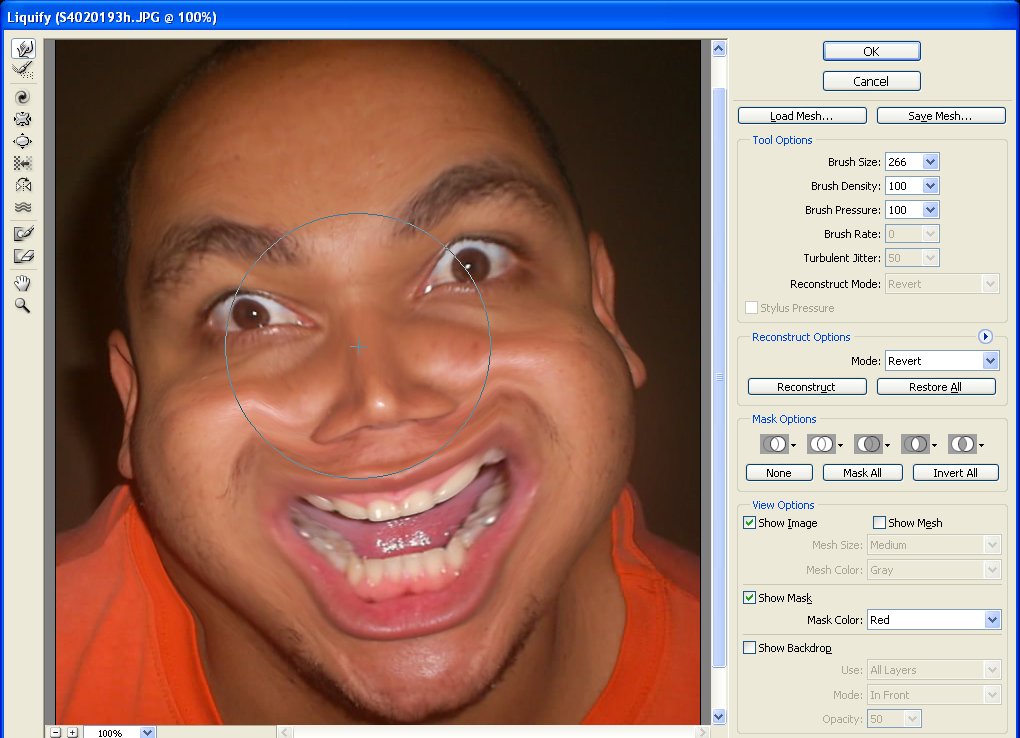Select the Bloat tool
This screenshot has width=1020, height=738.
[23, 141]
